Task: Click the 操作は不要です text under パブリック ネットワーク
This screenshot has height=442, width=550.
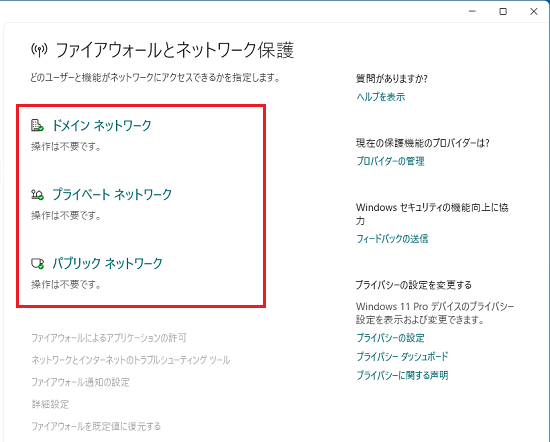Action: [66, 284]
